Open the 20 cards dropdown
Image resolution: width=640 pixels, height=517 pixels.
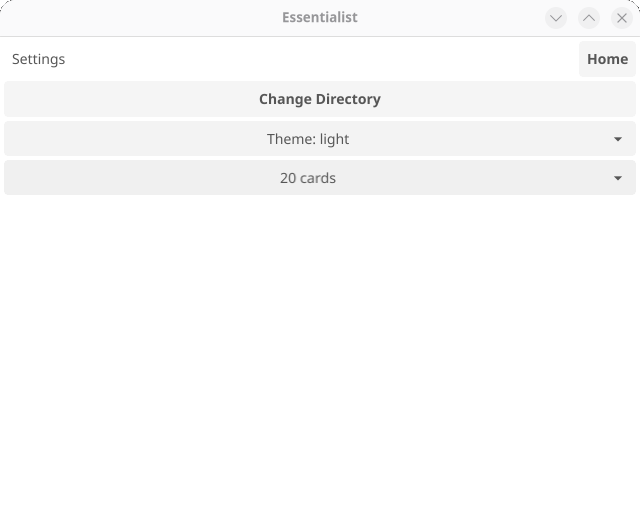[x=320, y=178]
